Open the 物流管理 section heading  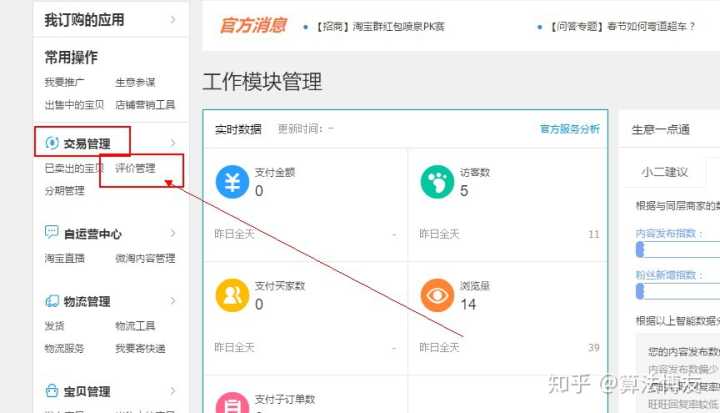[87, 301]
